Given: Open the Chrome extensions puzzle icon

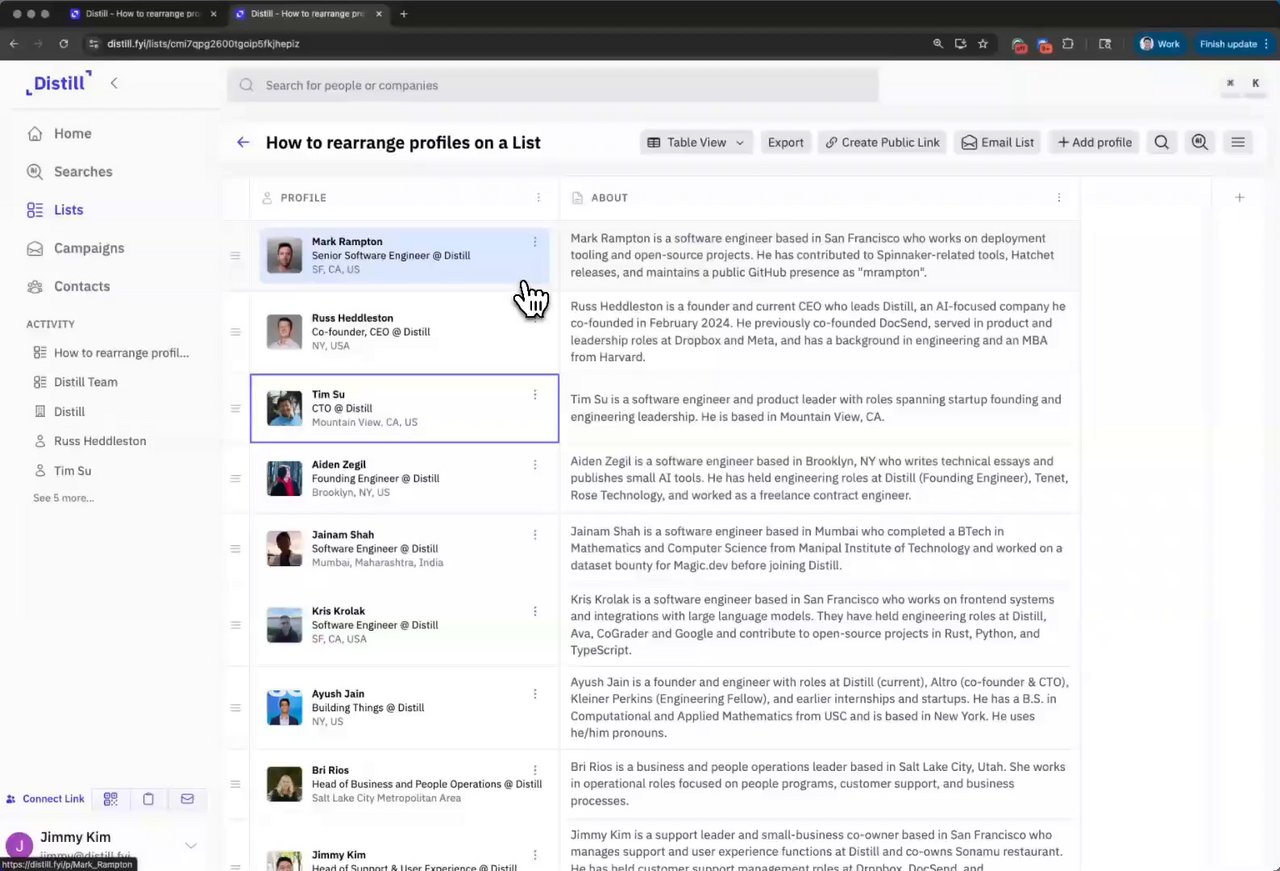Looking at the screenshot, I should click(1068, 44).
